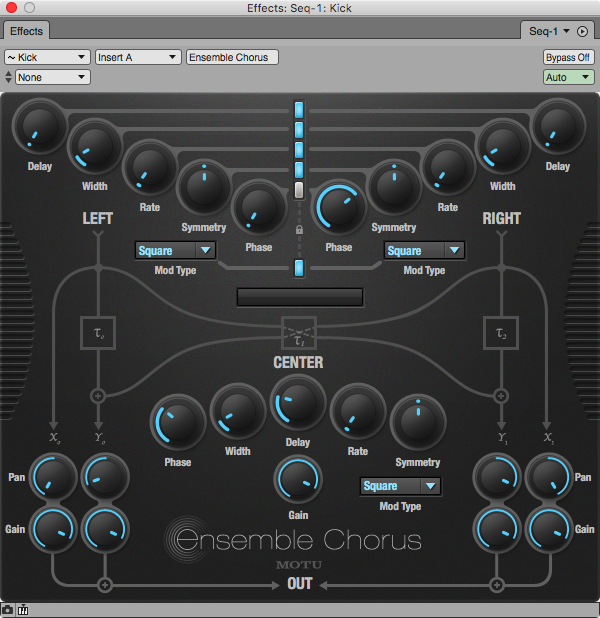Toggle the Width link switch
Viewport: 600px width, 618px height.
pyautogui.click(x=299, y=130)
